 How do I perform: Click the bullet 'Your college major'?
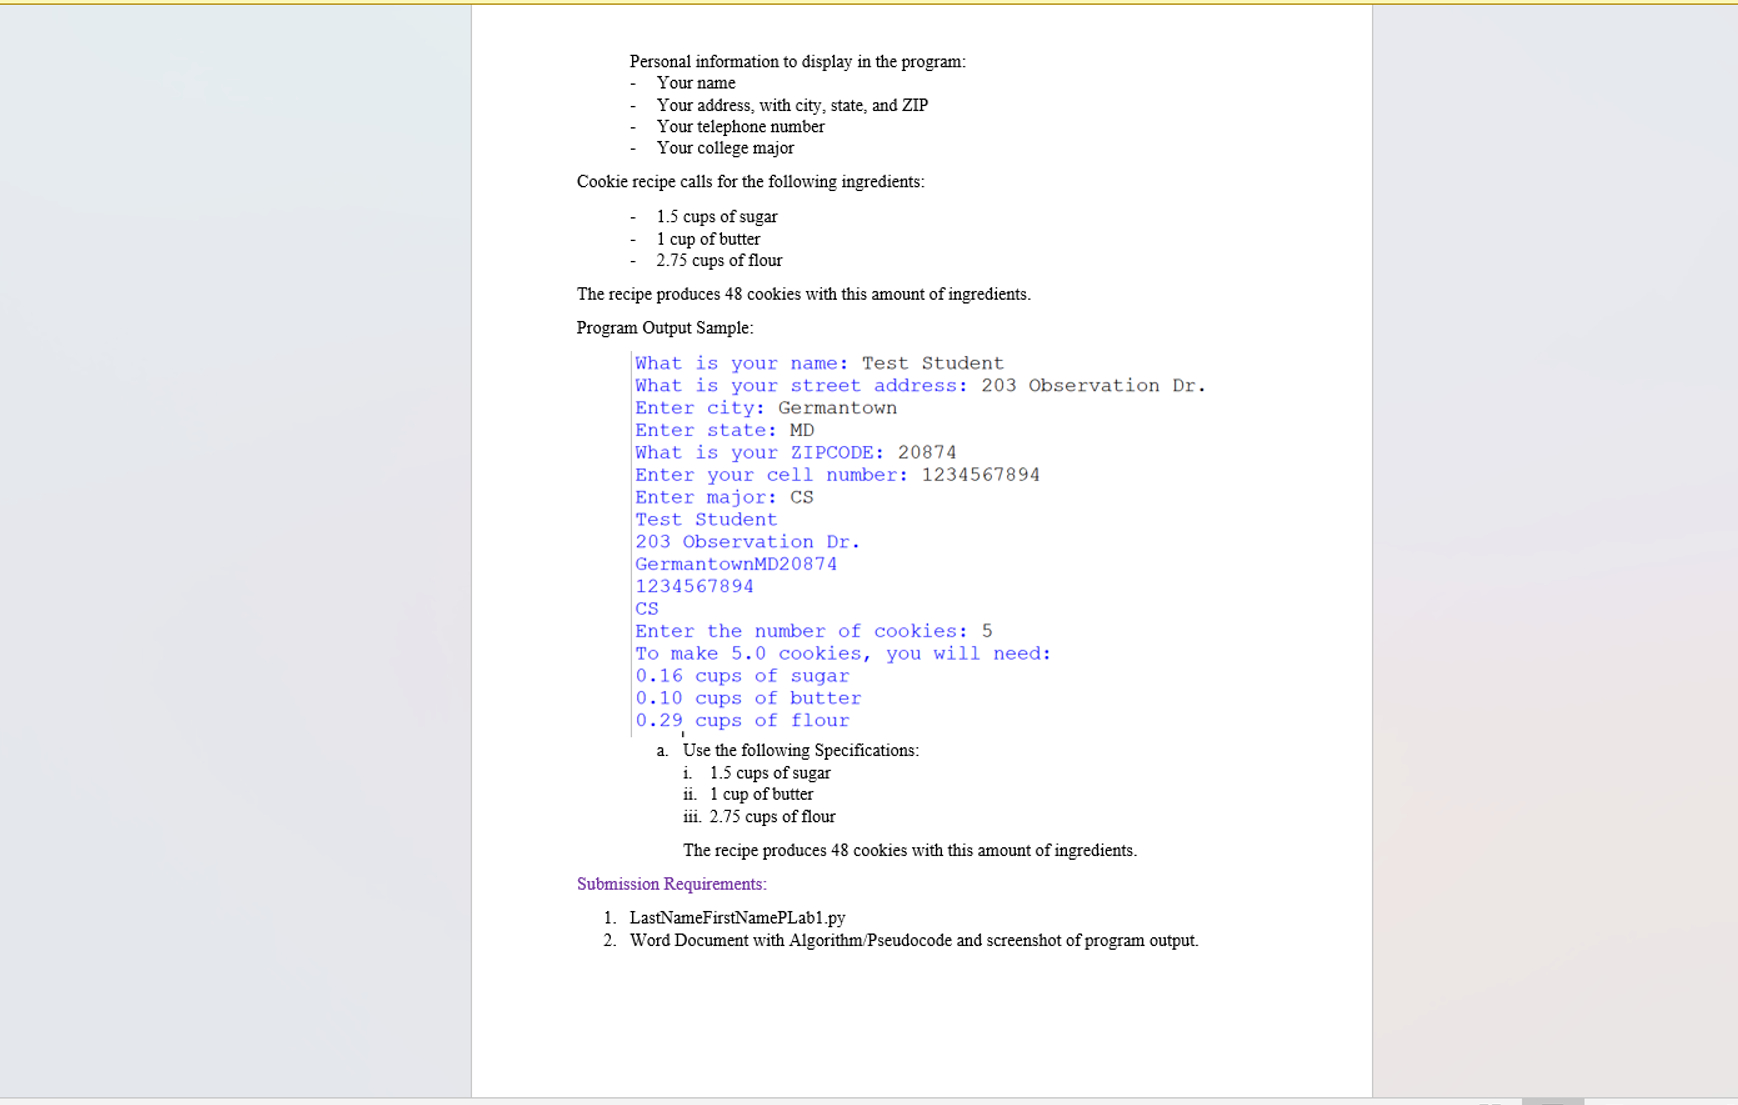(725, 148)
